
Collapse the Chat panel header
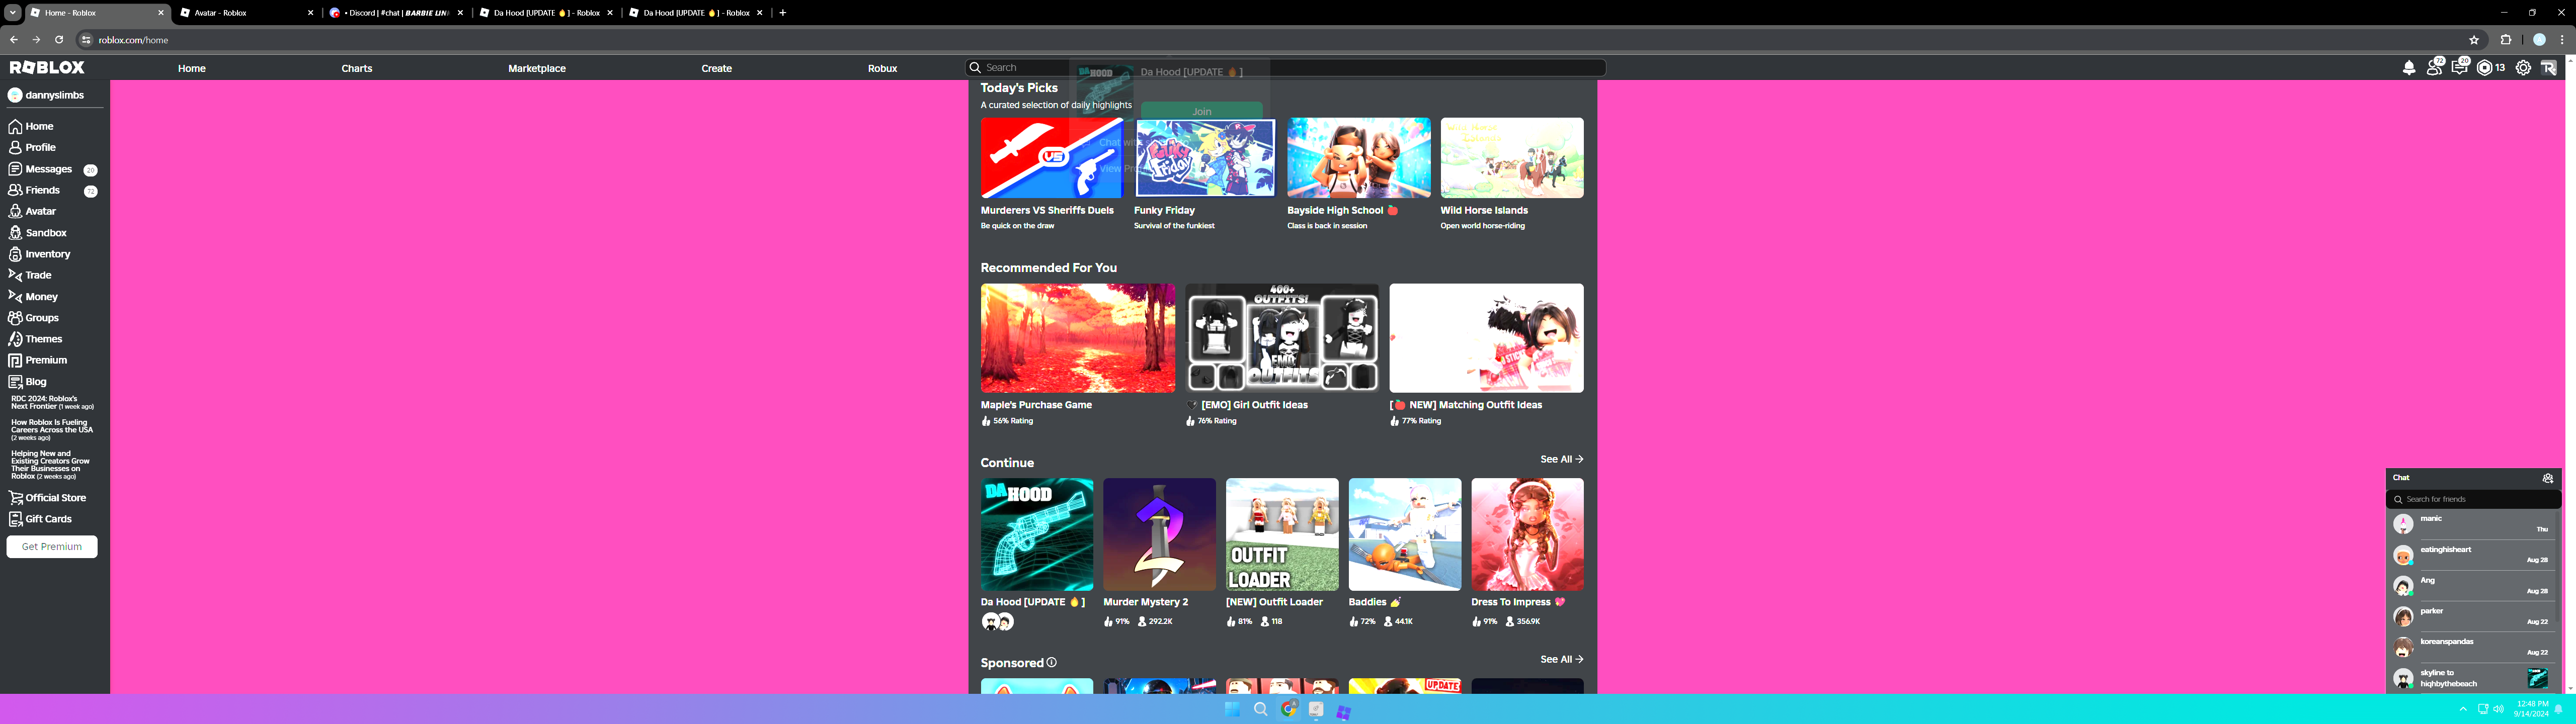coord(2450,478)
